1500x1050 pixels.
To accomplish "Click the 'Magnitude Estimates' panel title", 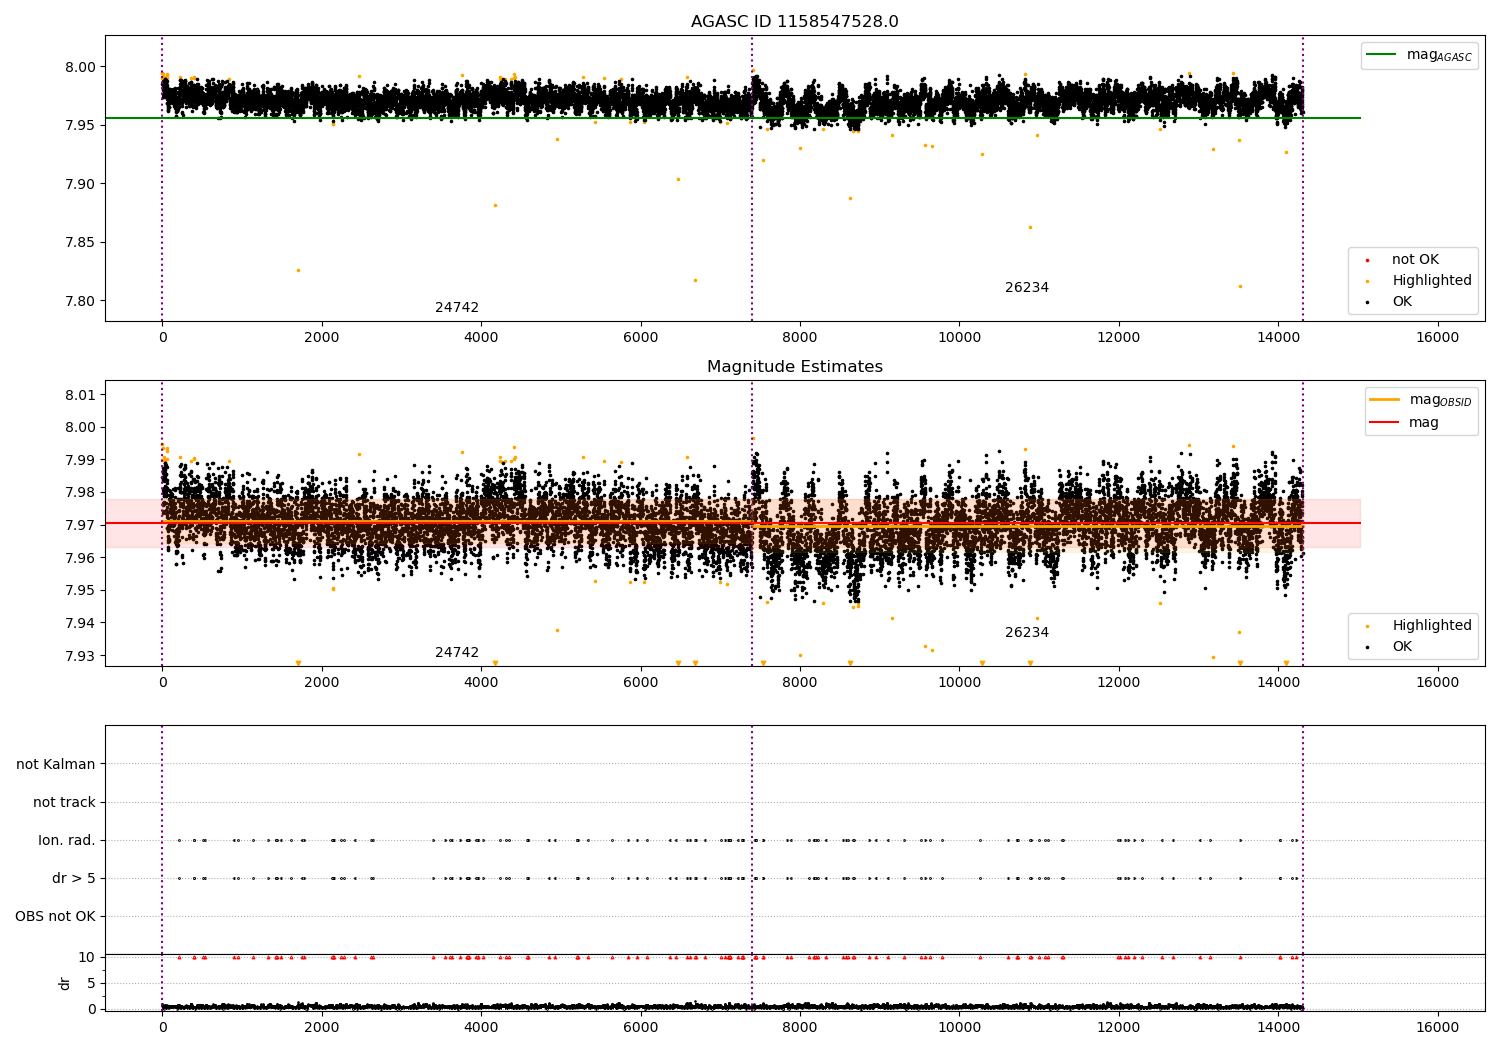I will coord(795,367).
